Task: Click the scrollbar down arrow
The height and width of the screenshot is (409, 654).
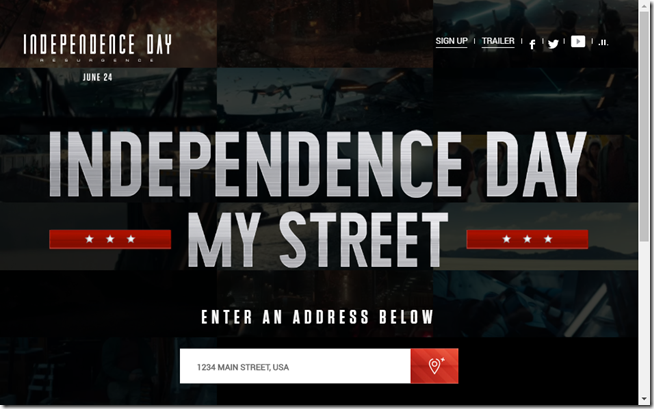Action: pos(644,400)
